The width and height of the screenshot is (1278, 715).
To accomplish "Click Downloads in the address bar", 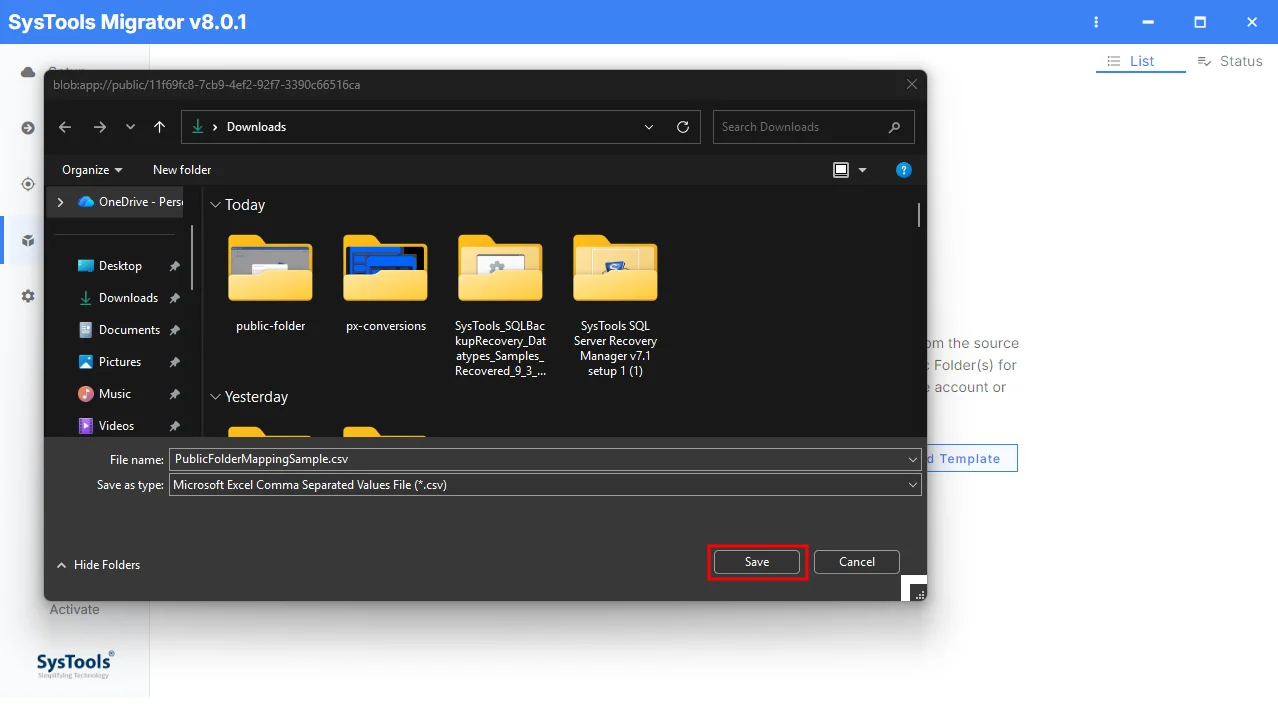I will click(256, 127).
